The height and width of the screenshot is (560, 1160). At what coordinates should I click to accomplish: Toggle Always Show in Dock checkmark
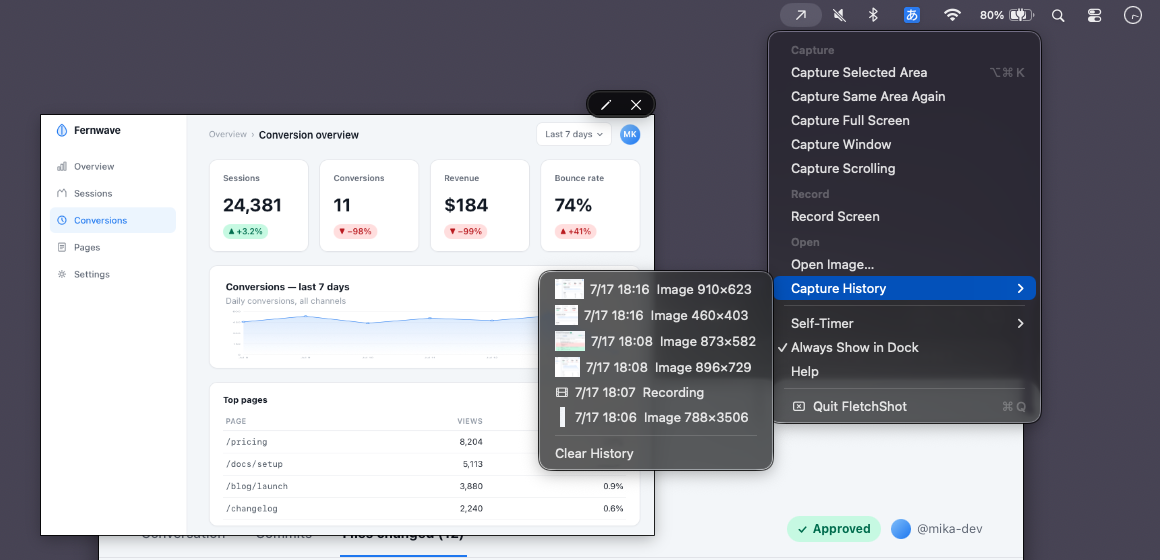[782, 348]
